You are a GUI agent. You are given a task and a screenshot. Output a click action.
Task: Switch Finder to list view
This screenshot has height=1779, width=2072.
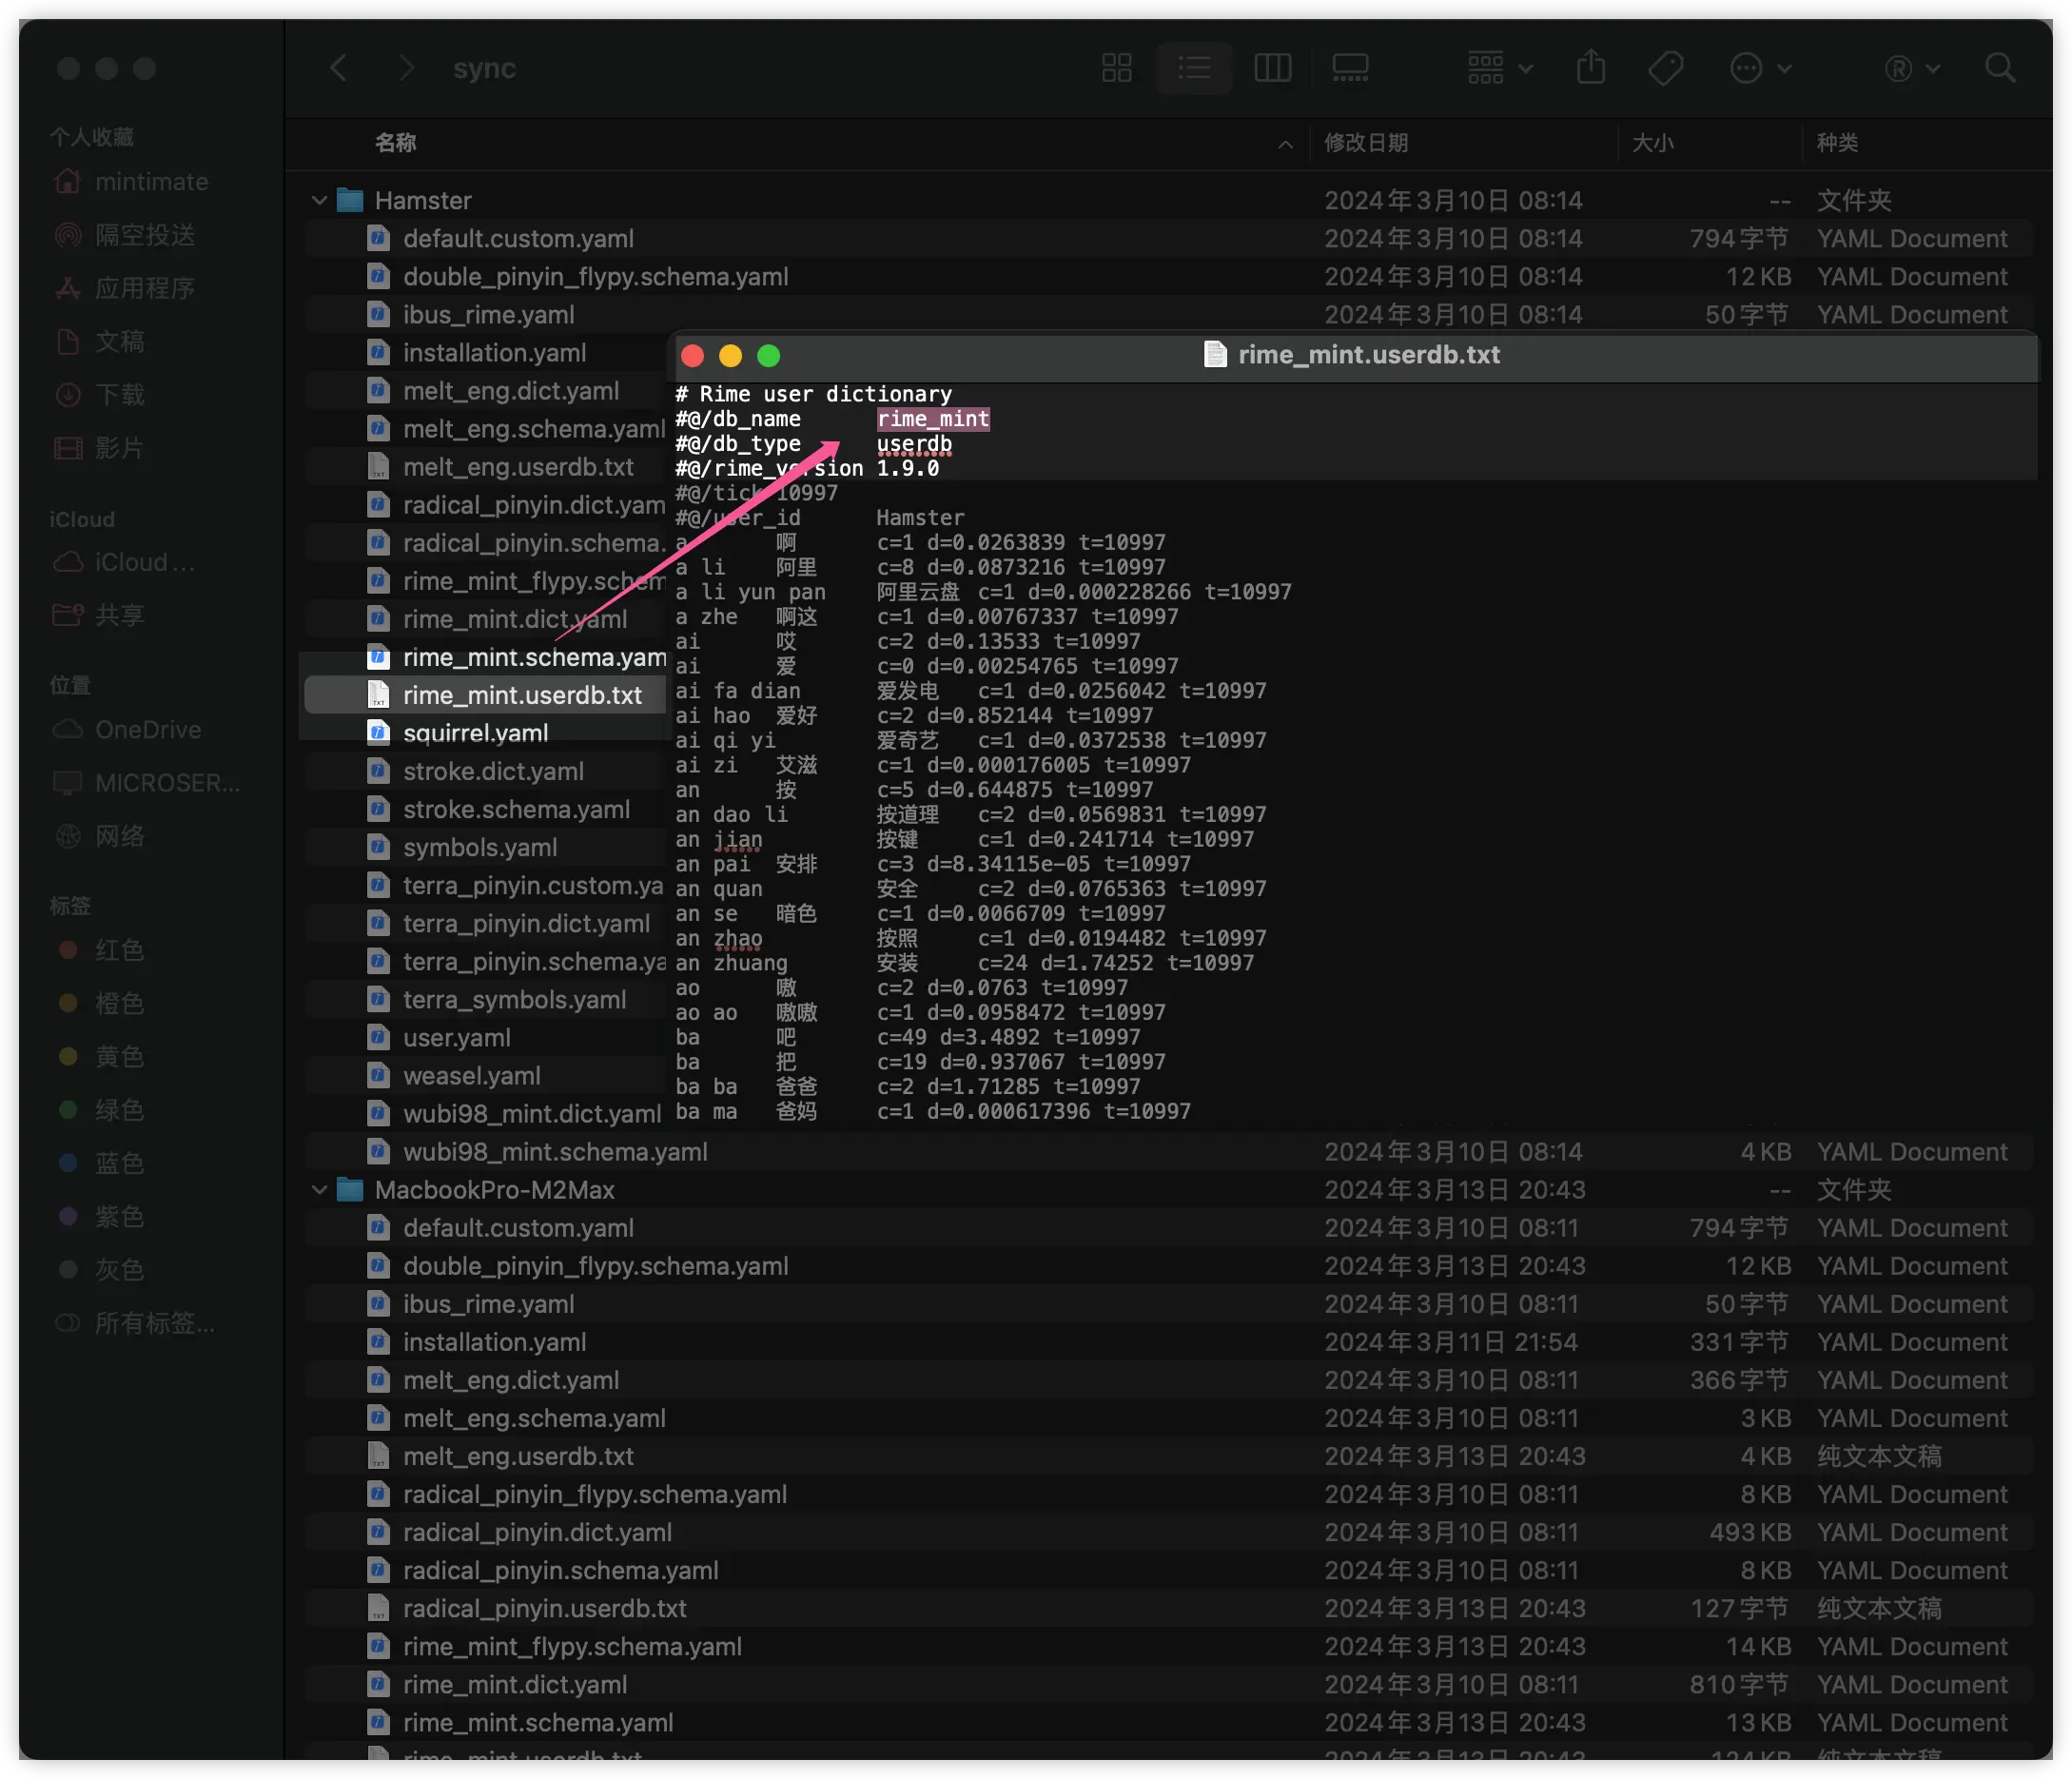1194,68
